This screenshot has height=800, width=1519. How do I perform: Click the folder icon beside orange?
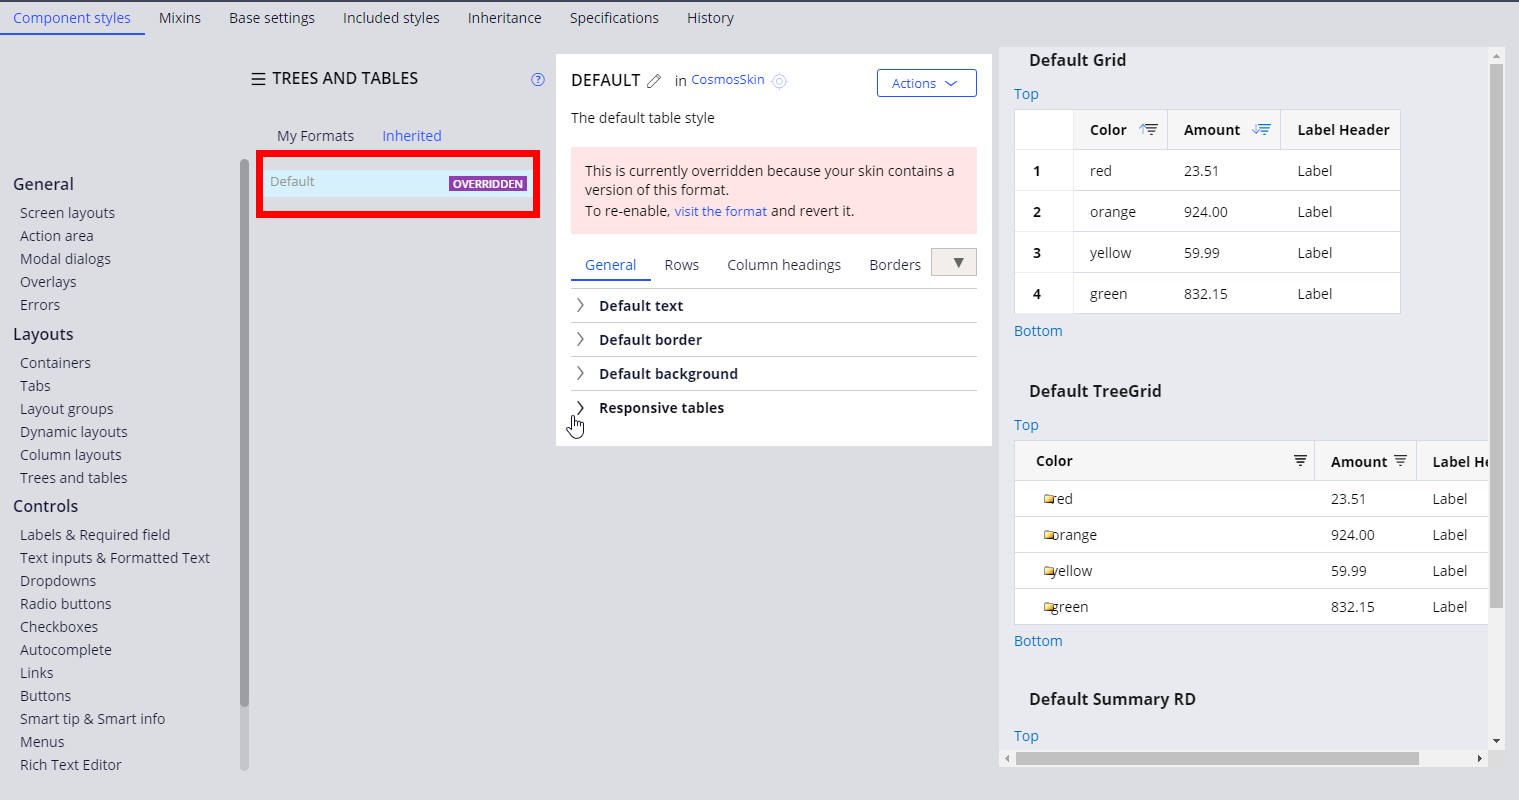[x=1049, y=535]
